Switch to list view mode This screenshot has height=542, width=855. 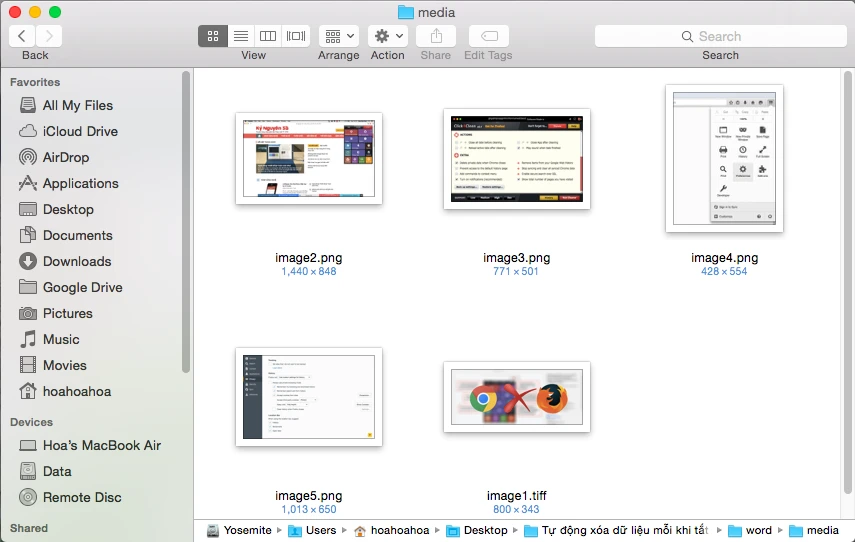click(240, 36)
